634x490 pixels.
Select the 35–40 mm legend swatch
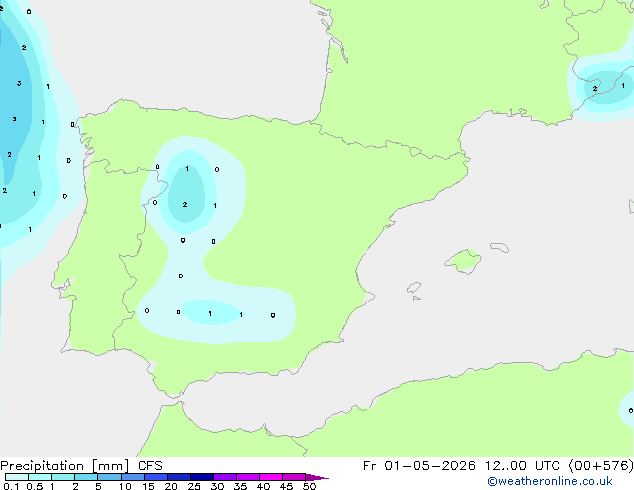(x=248, y=477)
